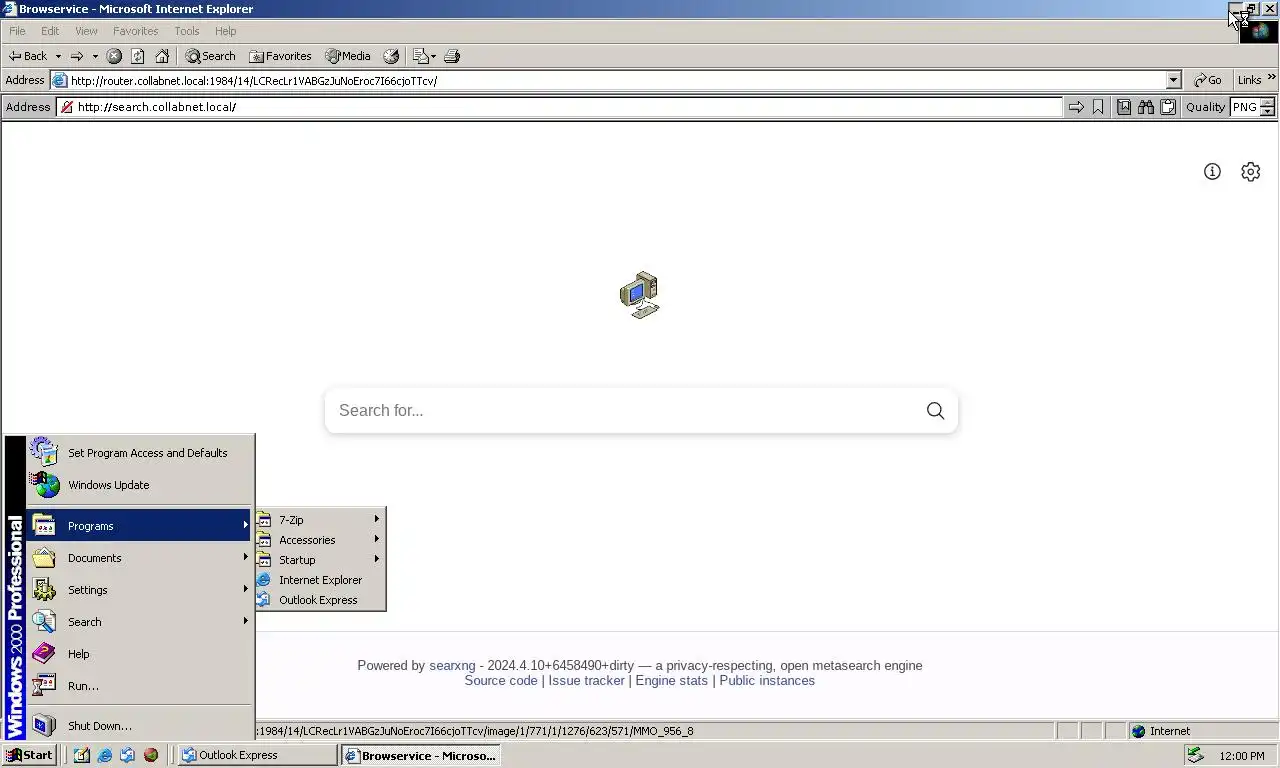Select Set Program Access and Defaults in Start menu
The width and height of the screenshot is (1280, 768).
click(x=140, y=453)
